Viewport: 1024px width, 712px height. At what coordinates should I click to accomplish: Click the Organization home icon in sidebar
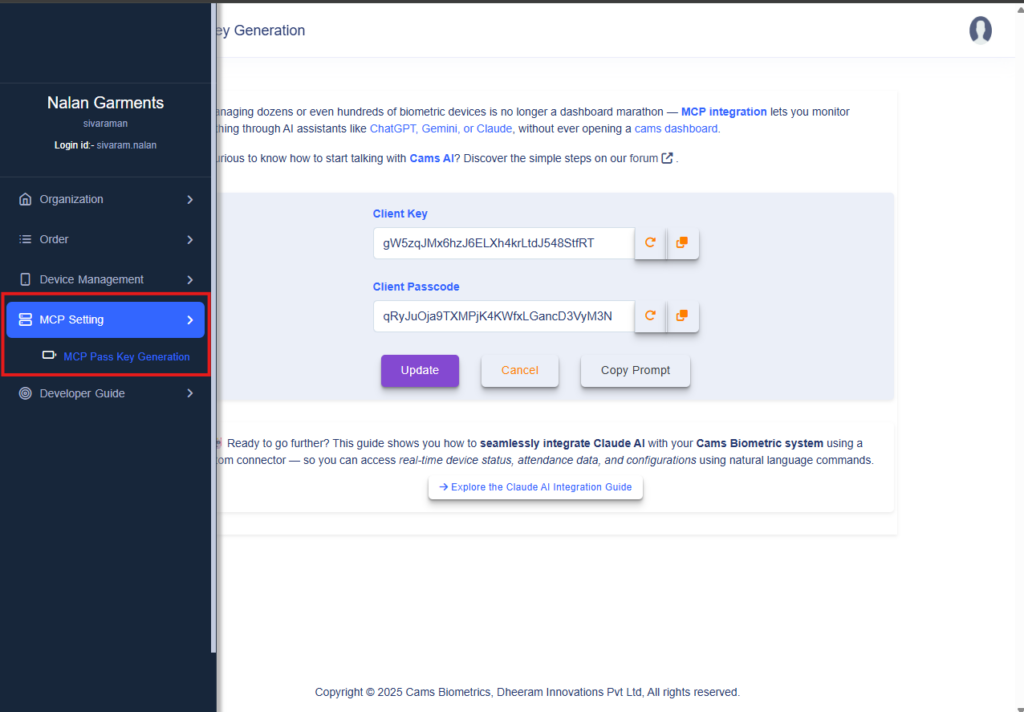(26, 200)
